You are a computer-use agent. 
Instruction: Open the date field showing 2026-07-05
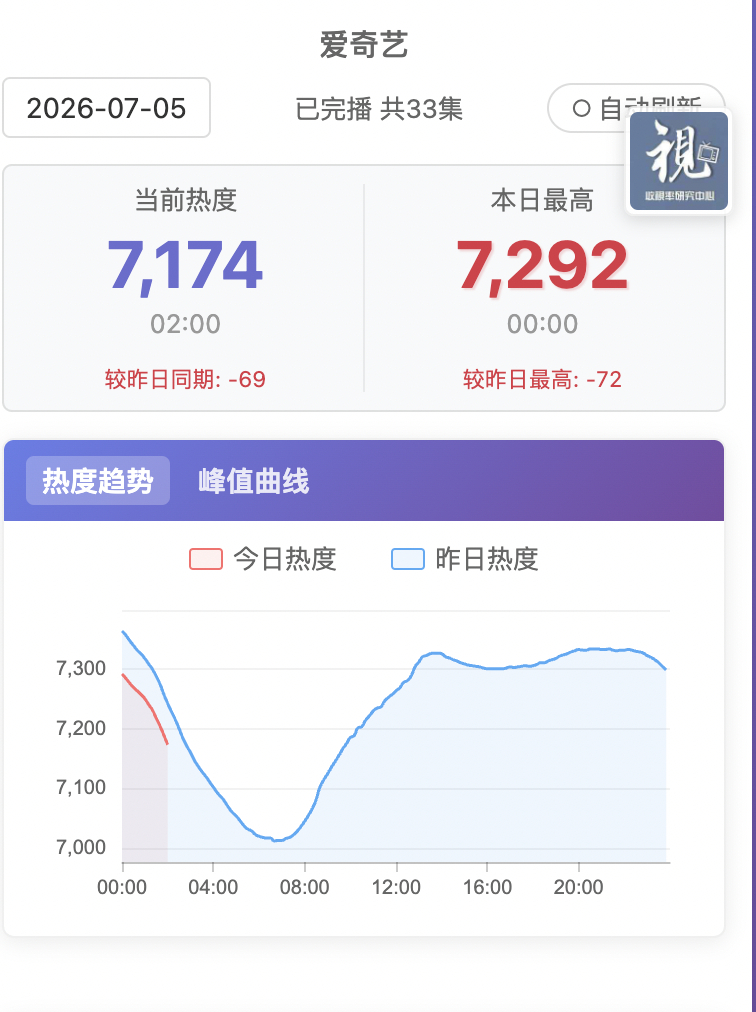coord(107,108)
